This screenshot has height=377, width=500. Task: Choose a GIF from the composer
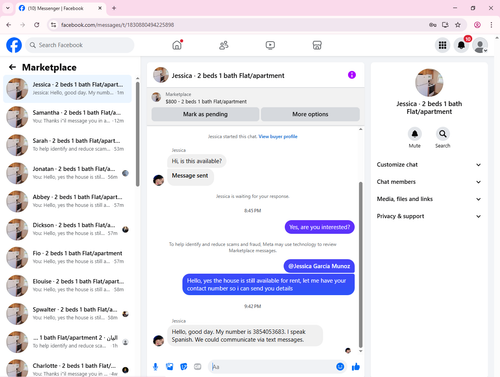(198, 367)
